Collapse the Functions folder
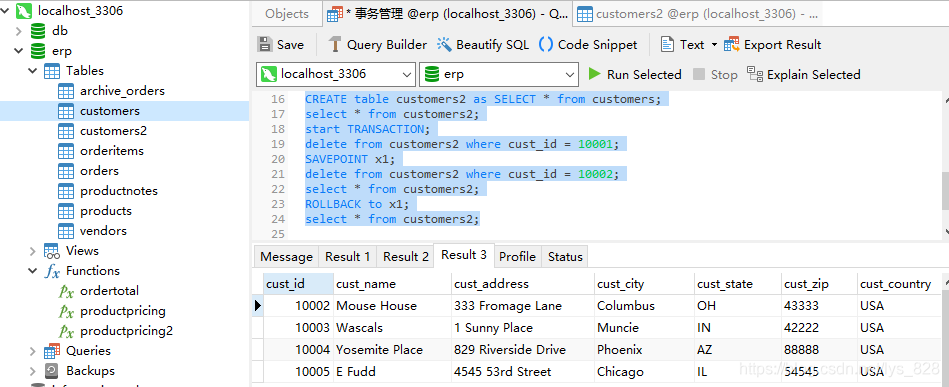The width and height of the screenshot is (949, 387). pyautogui.click(x=32, y=271)
